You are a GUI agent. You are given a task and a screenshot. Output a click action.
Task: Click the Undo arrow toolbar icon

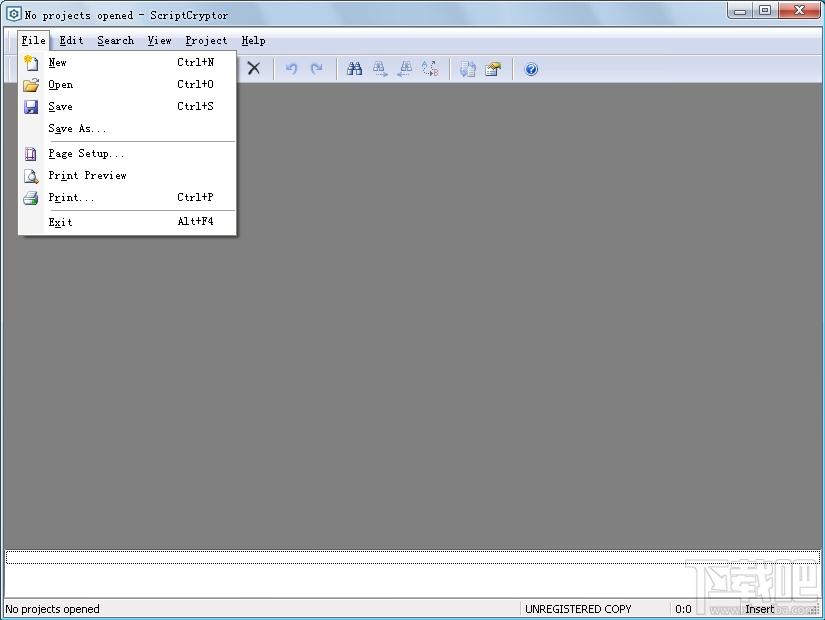coord(291,69)
